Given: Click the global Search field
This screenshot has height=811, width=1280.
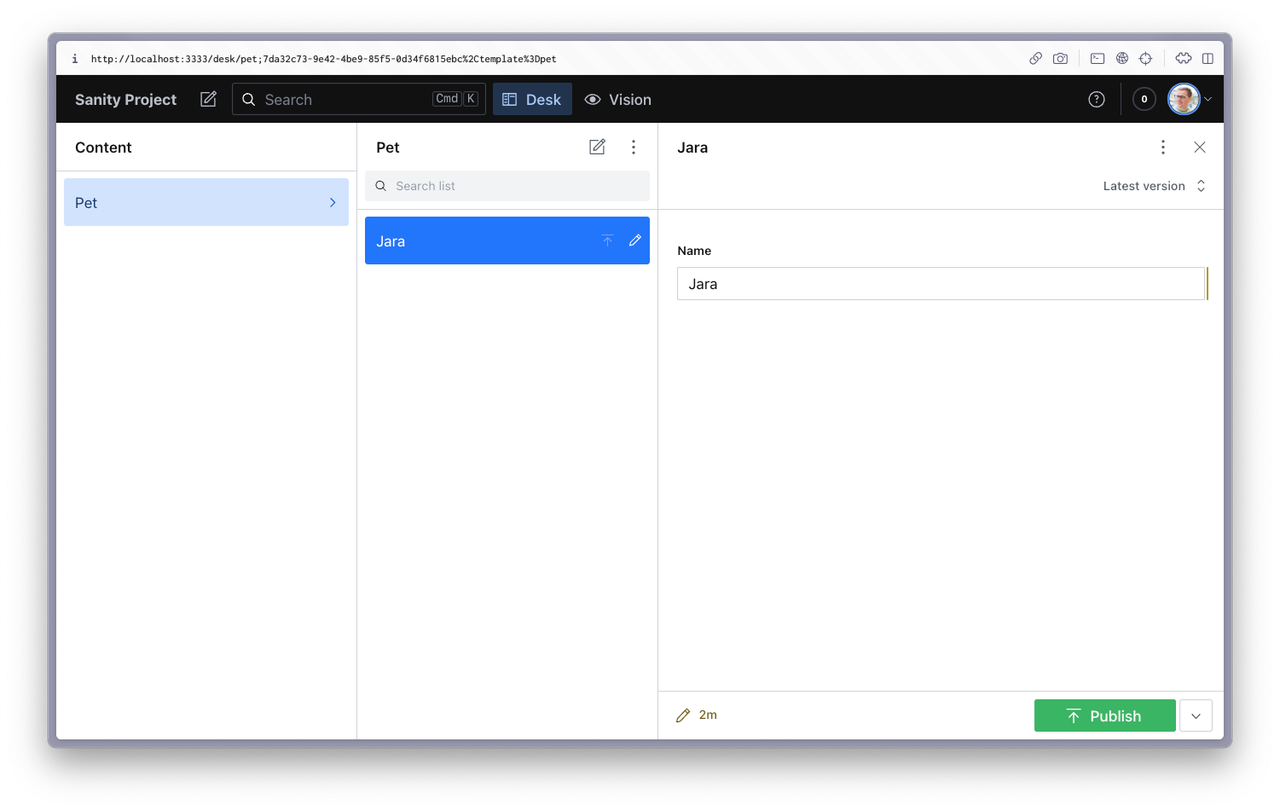Looking at the screenshot, I should (359, 99).
